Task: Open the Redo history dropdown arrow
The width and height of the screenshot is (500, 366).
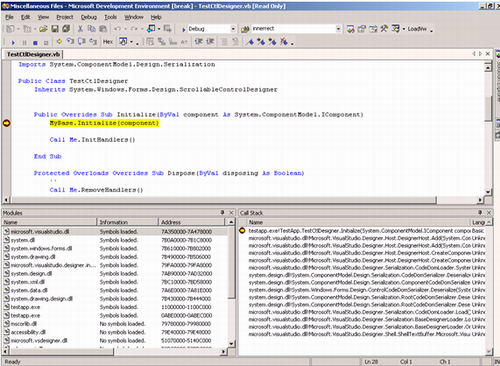Action: tap(142, 29)
